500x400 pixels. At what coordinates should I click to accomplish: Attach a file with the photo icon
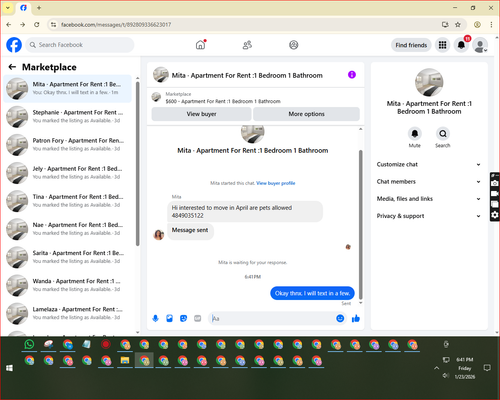tap(170, 319)
